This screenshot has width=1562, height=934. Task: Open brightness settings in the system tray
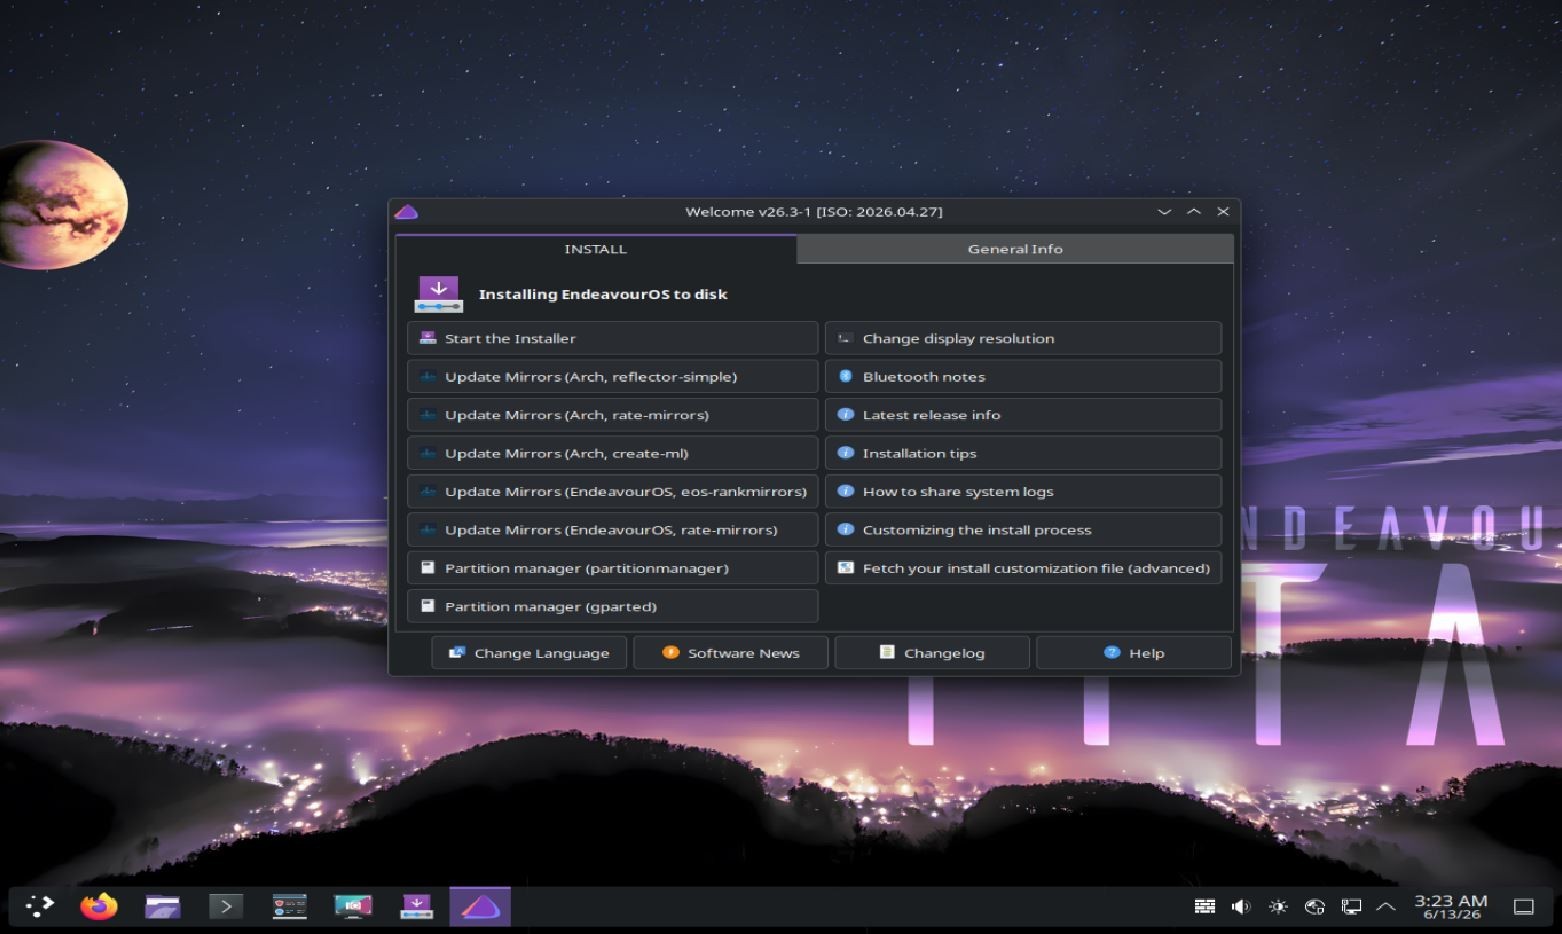pyautogui.click(x=1278, y=907)
